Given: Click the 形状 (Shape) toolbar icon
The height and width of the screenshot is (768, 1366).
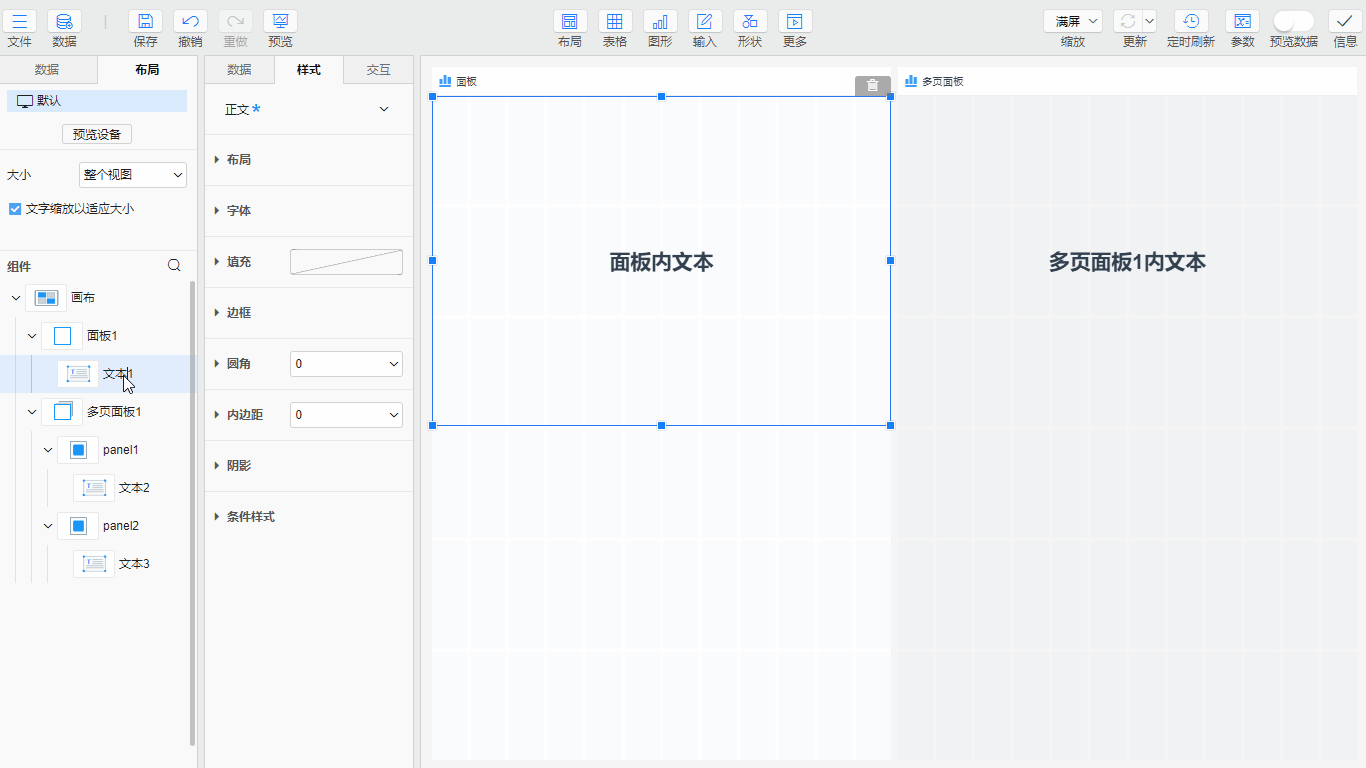Looking at the screenshot, I should [750, 22].
